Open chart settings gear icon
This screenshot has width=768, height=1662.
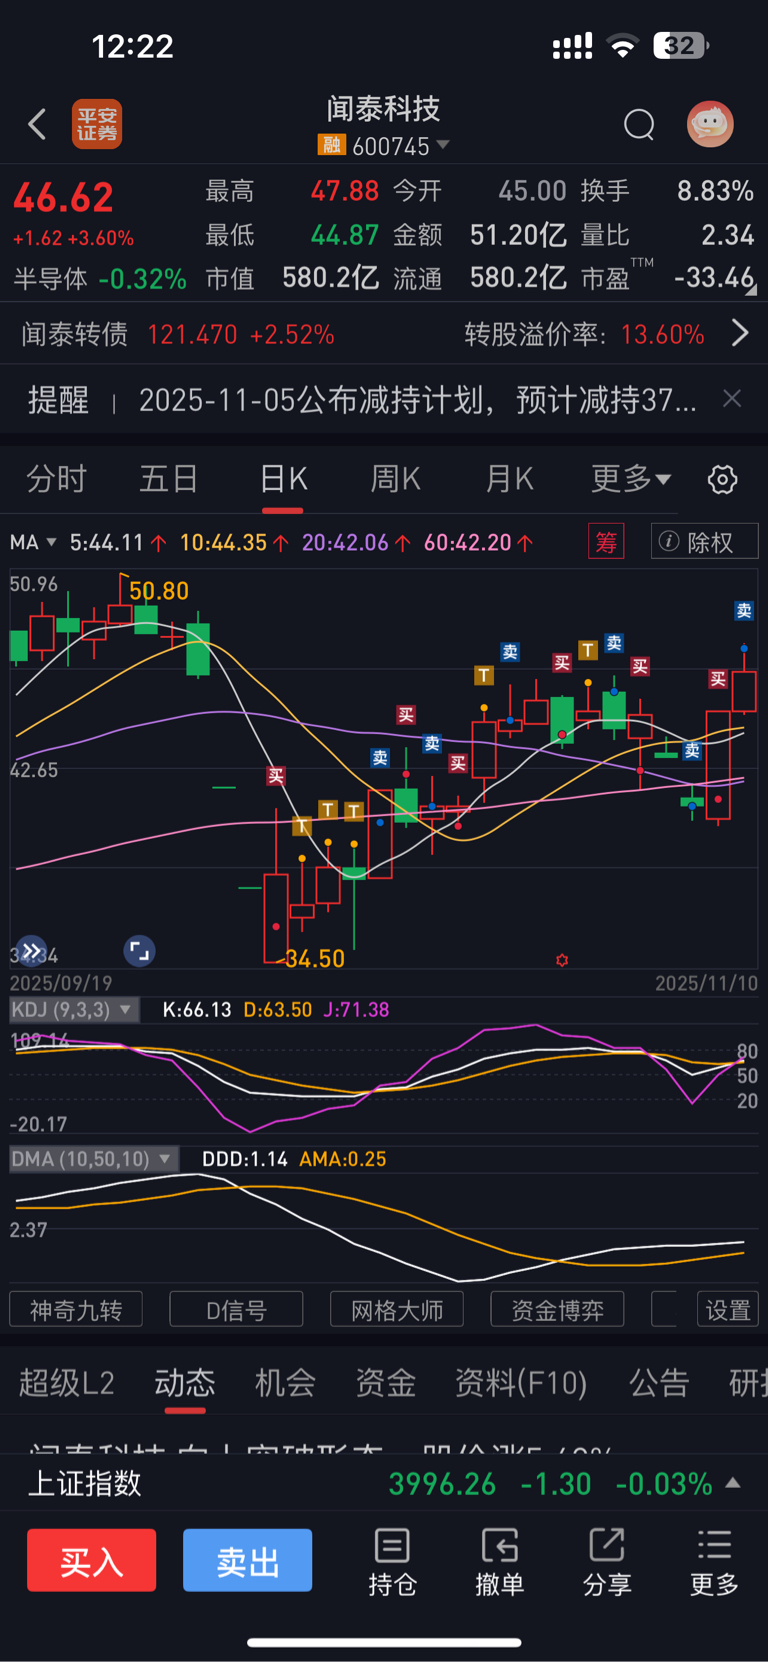point(723,480)
